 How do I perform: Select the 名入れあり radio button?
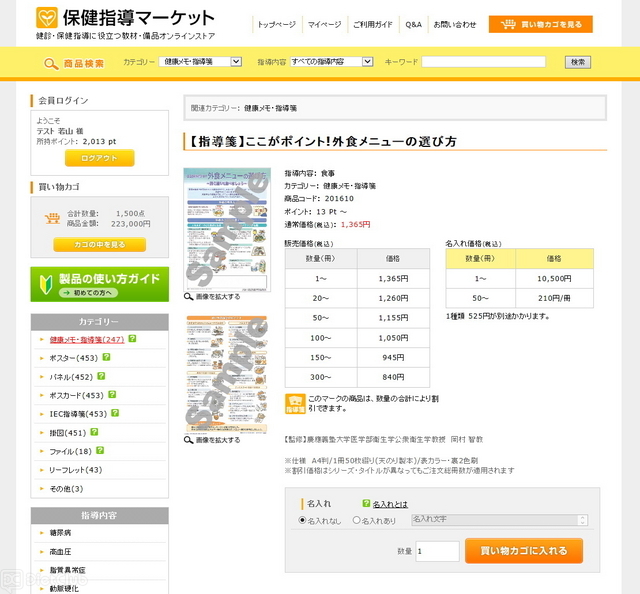point(356,521)
